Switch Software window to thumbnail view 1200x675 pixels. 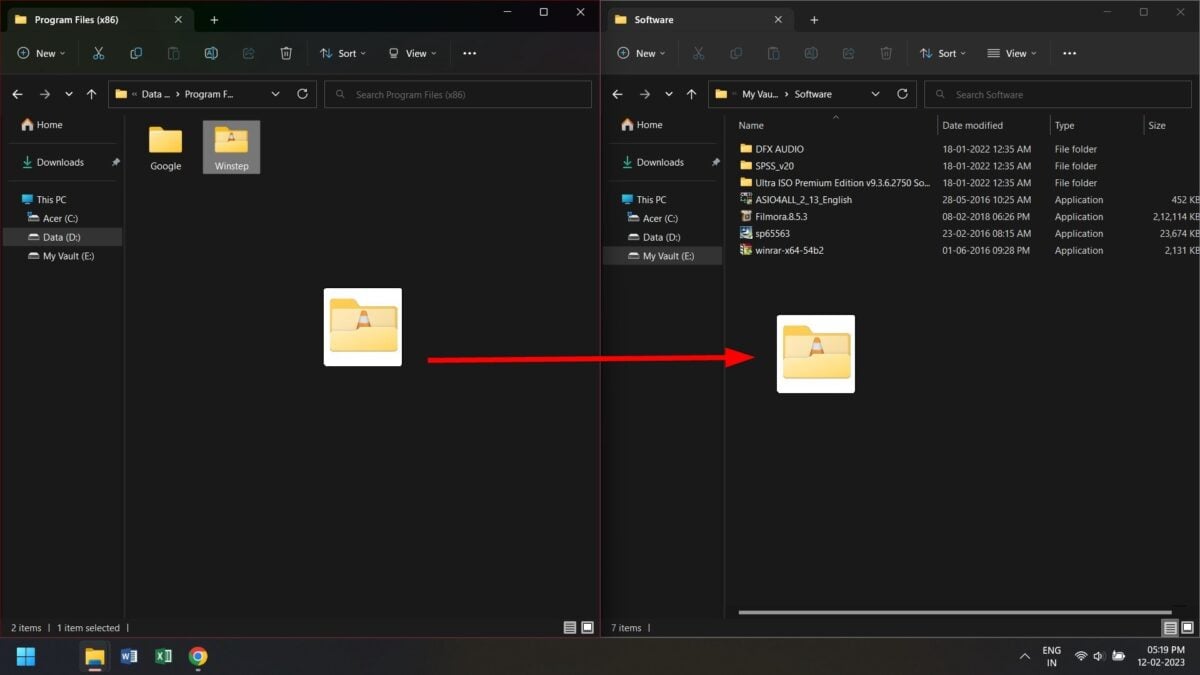1186,627
